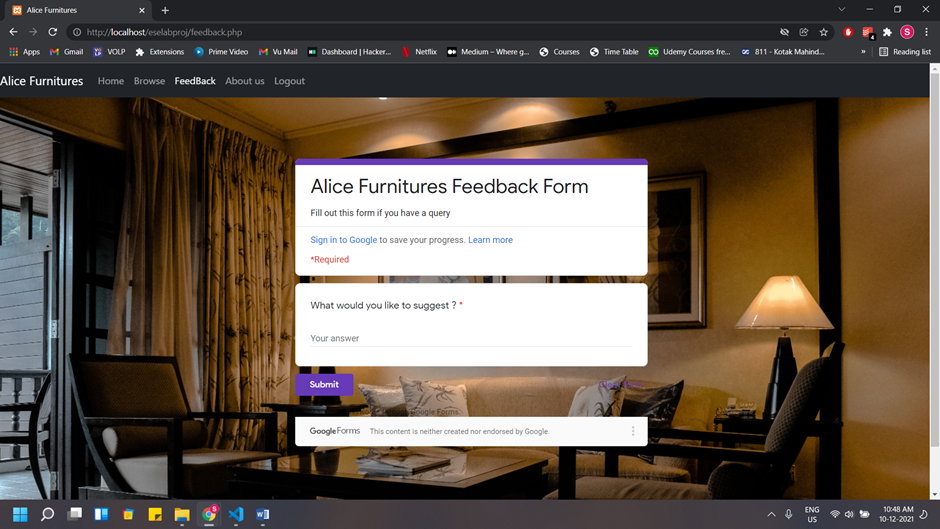
Task: Reload the feedback page
Action: click(53, 32)
